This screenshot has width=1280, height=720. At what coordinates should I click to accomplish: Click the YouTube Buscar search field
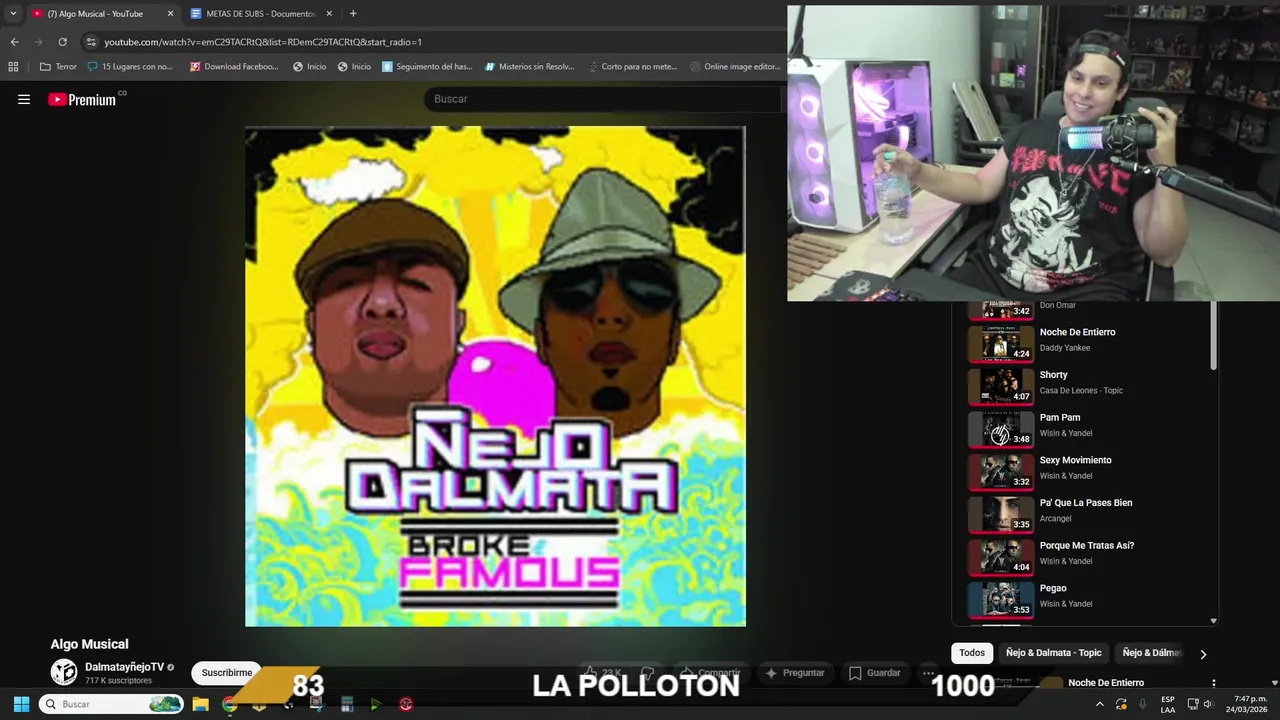click(x=603, y=99)
